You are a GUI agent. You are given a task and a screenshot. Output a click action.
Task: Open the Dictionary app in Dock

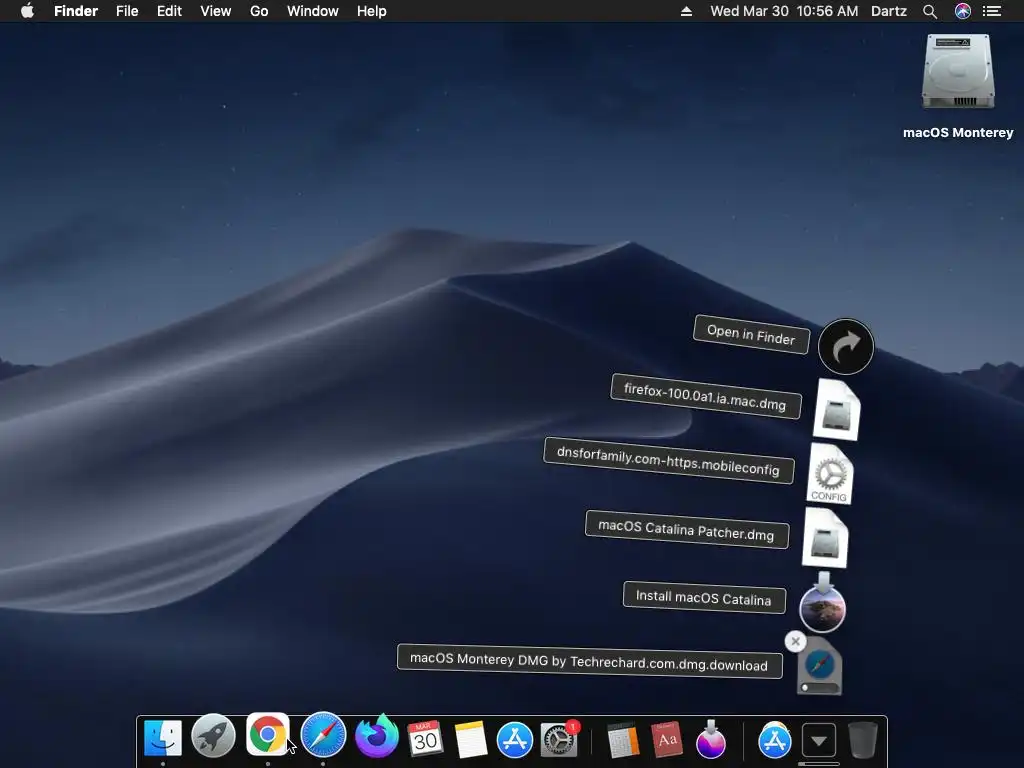coord(667,740)
